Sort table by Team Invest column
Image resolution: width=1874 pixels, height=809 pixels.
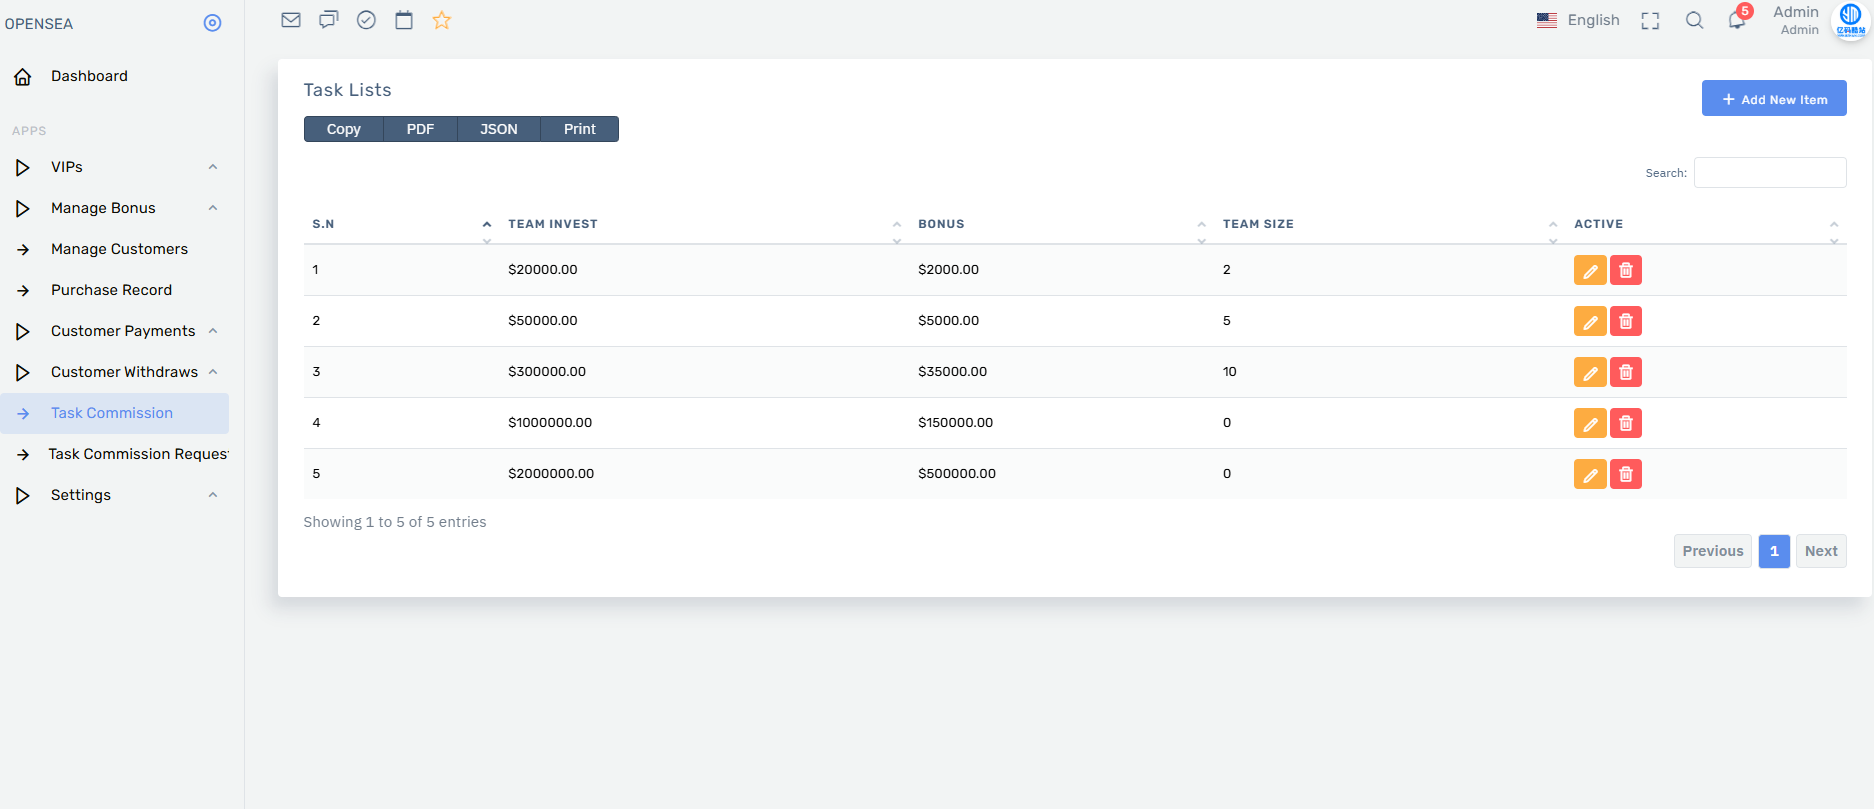point(553,224)
